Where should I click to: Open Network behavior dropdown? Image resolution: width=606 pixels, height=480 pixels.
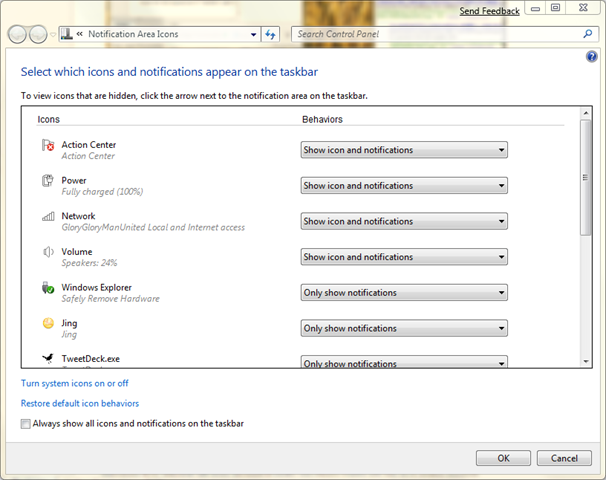tap(404, 221)
